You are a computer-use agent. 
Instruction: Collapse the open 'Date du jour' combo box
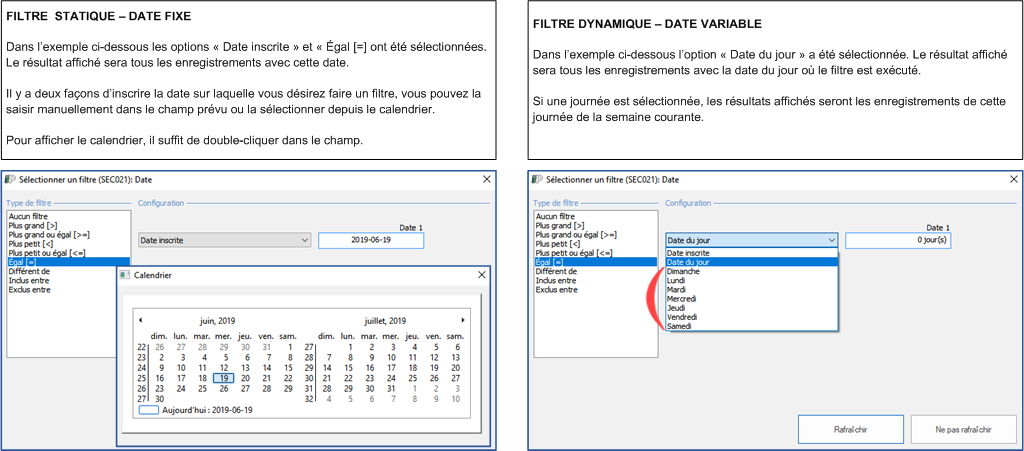(831, 240)
